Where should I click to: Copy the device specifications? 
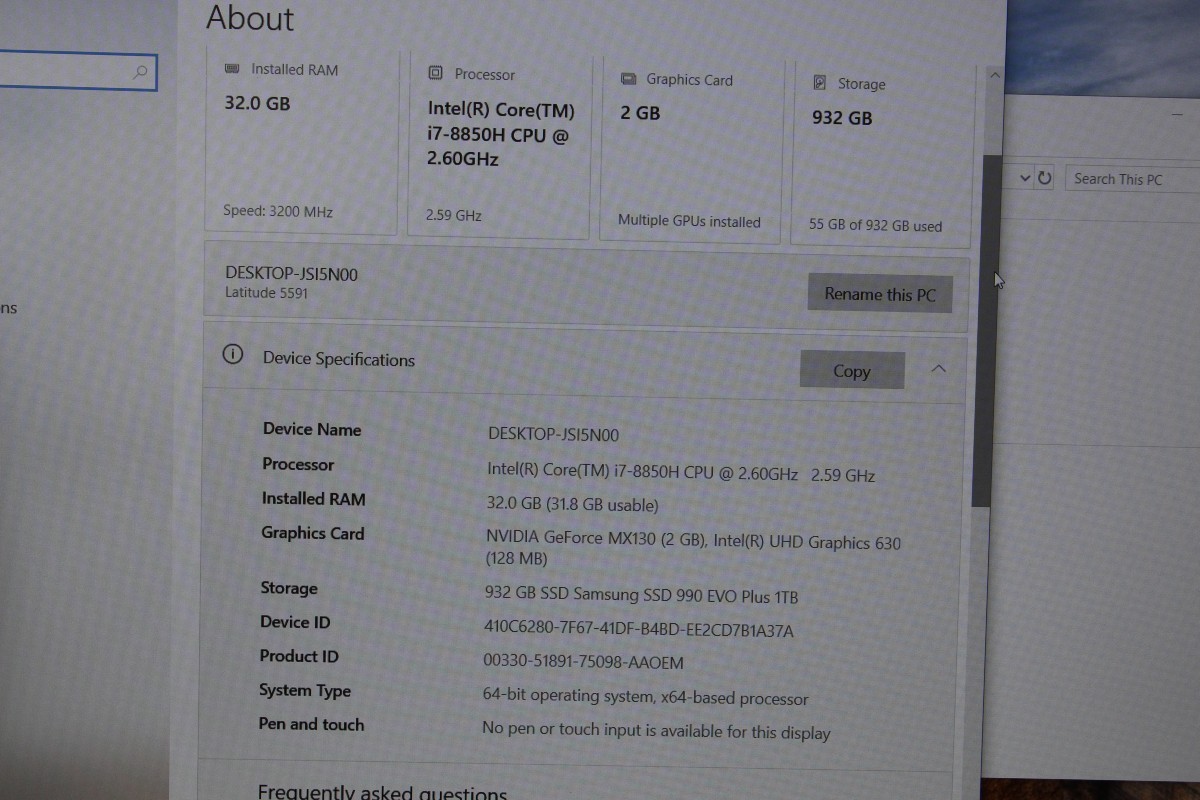point(852,370)
